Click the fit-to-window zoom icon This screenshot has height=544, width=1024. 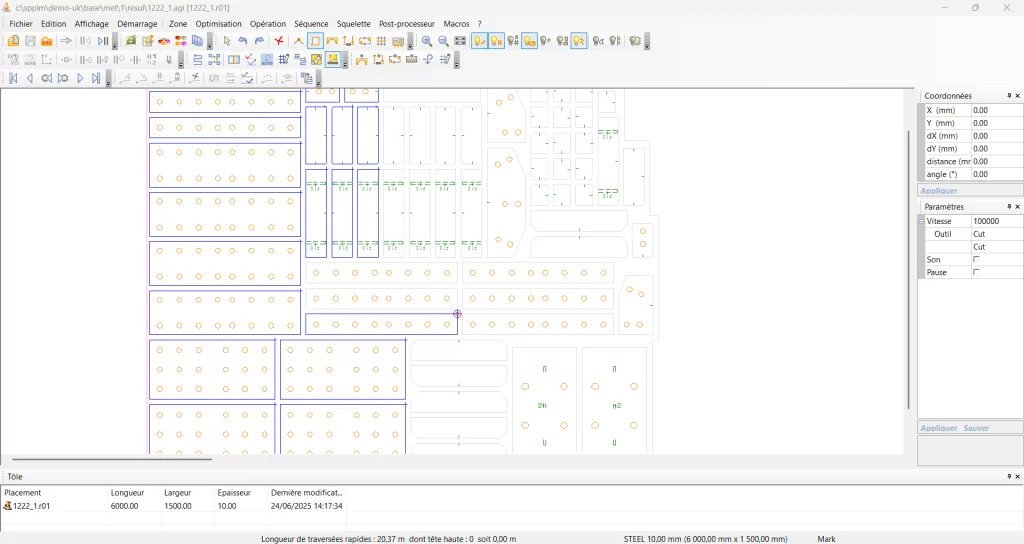[460, 41]
